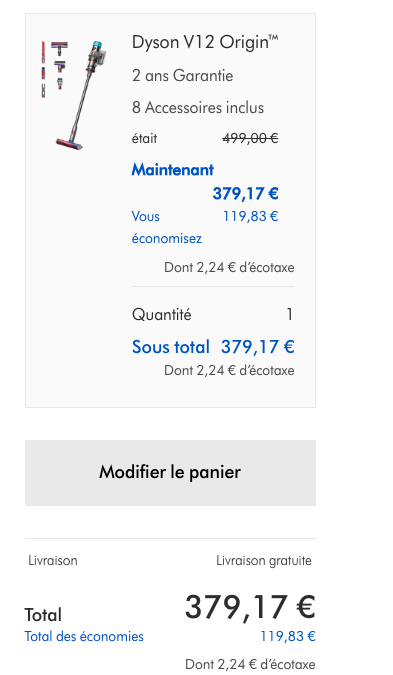Screen dimensions: 393x675
Task: Click the bottom Dont 2,24 € d'écotaxe note
Action: pos(250,664)
